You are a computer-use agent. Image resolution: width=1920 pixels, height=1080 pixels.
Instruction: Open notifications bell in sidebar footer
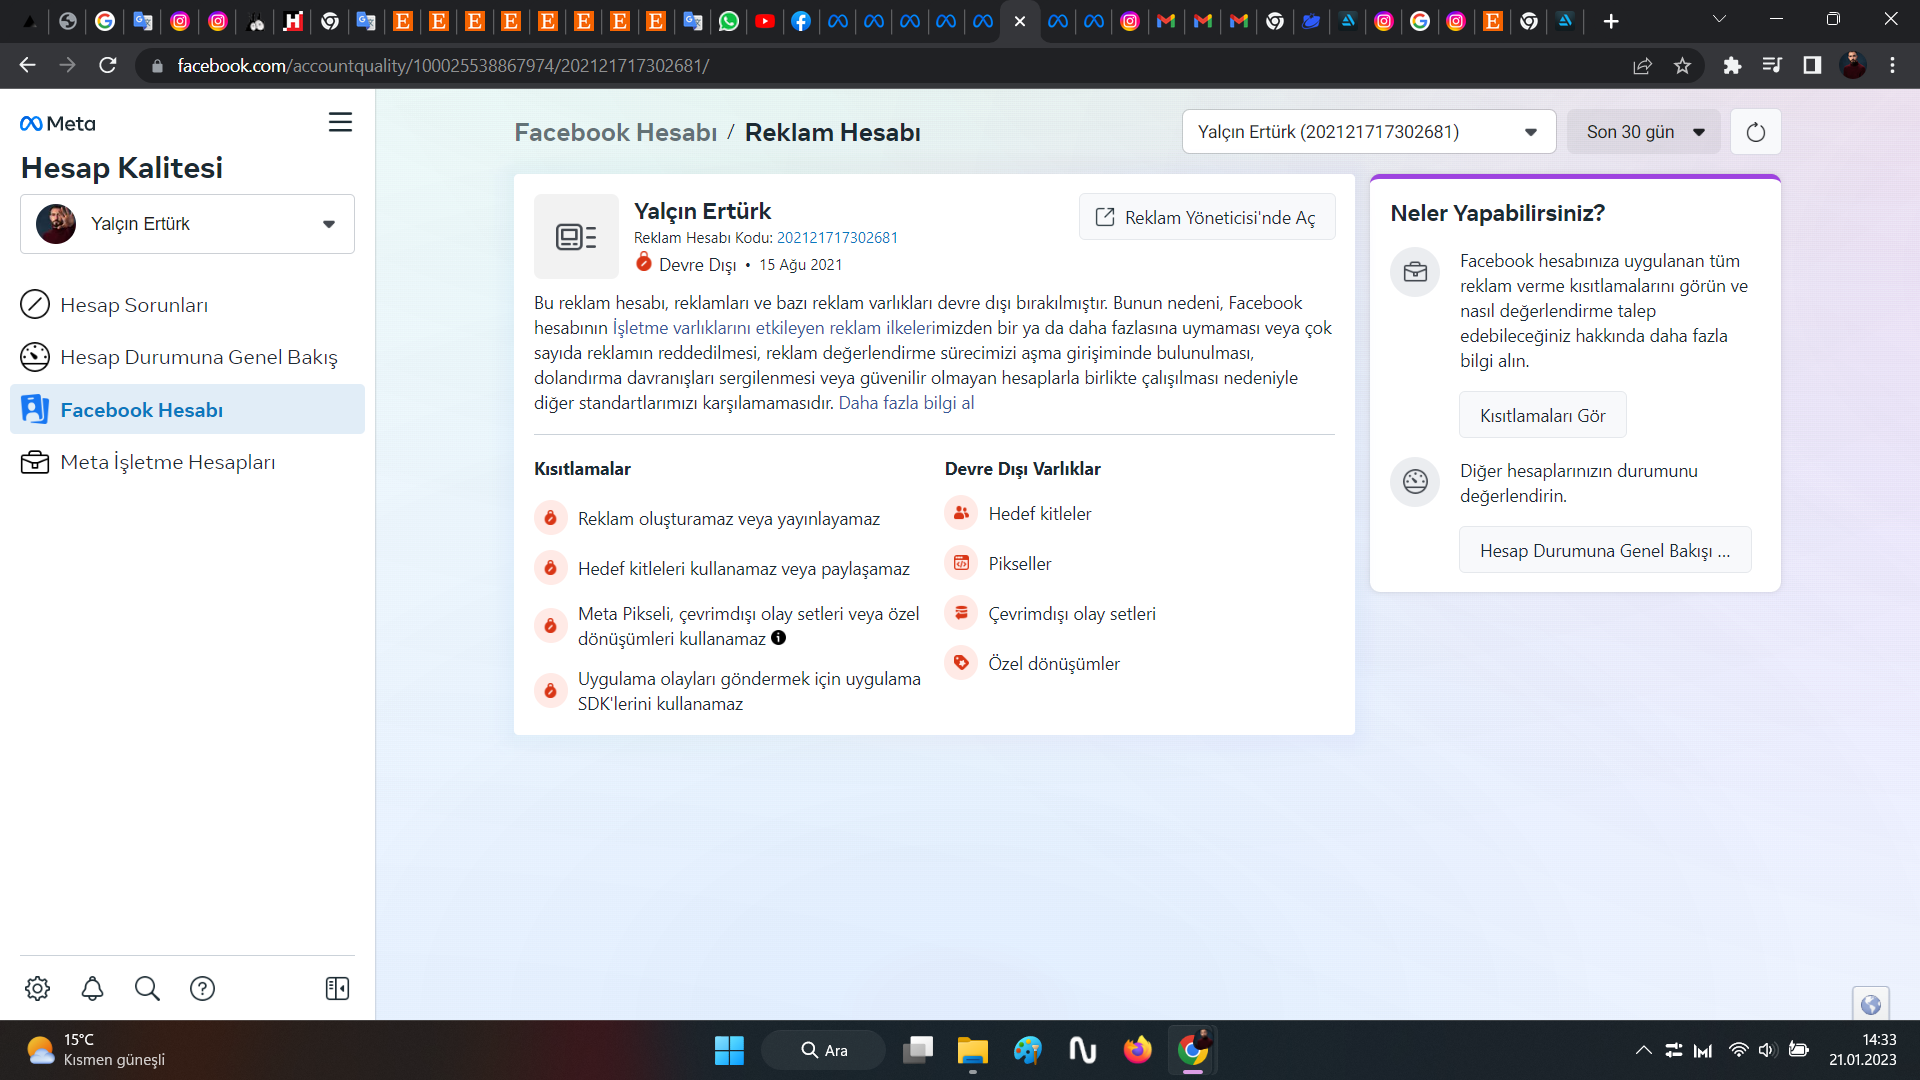coord(92,988)
